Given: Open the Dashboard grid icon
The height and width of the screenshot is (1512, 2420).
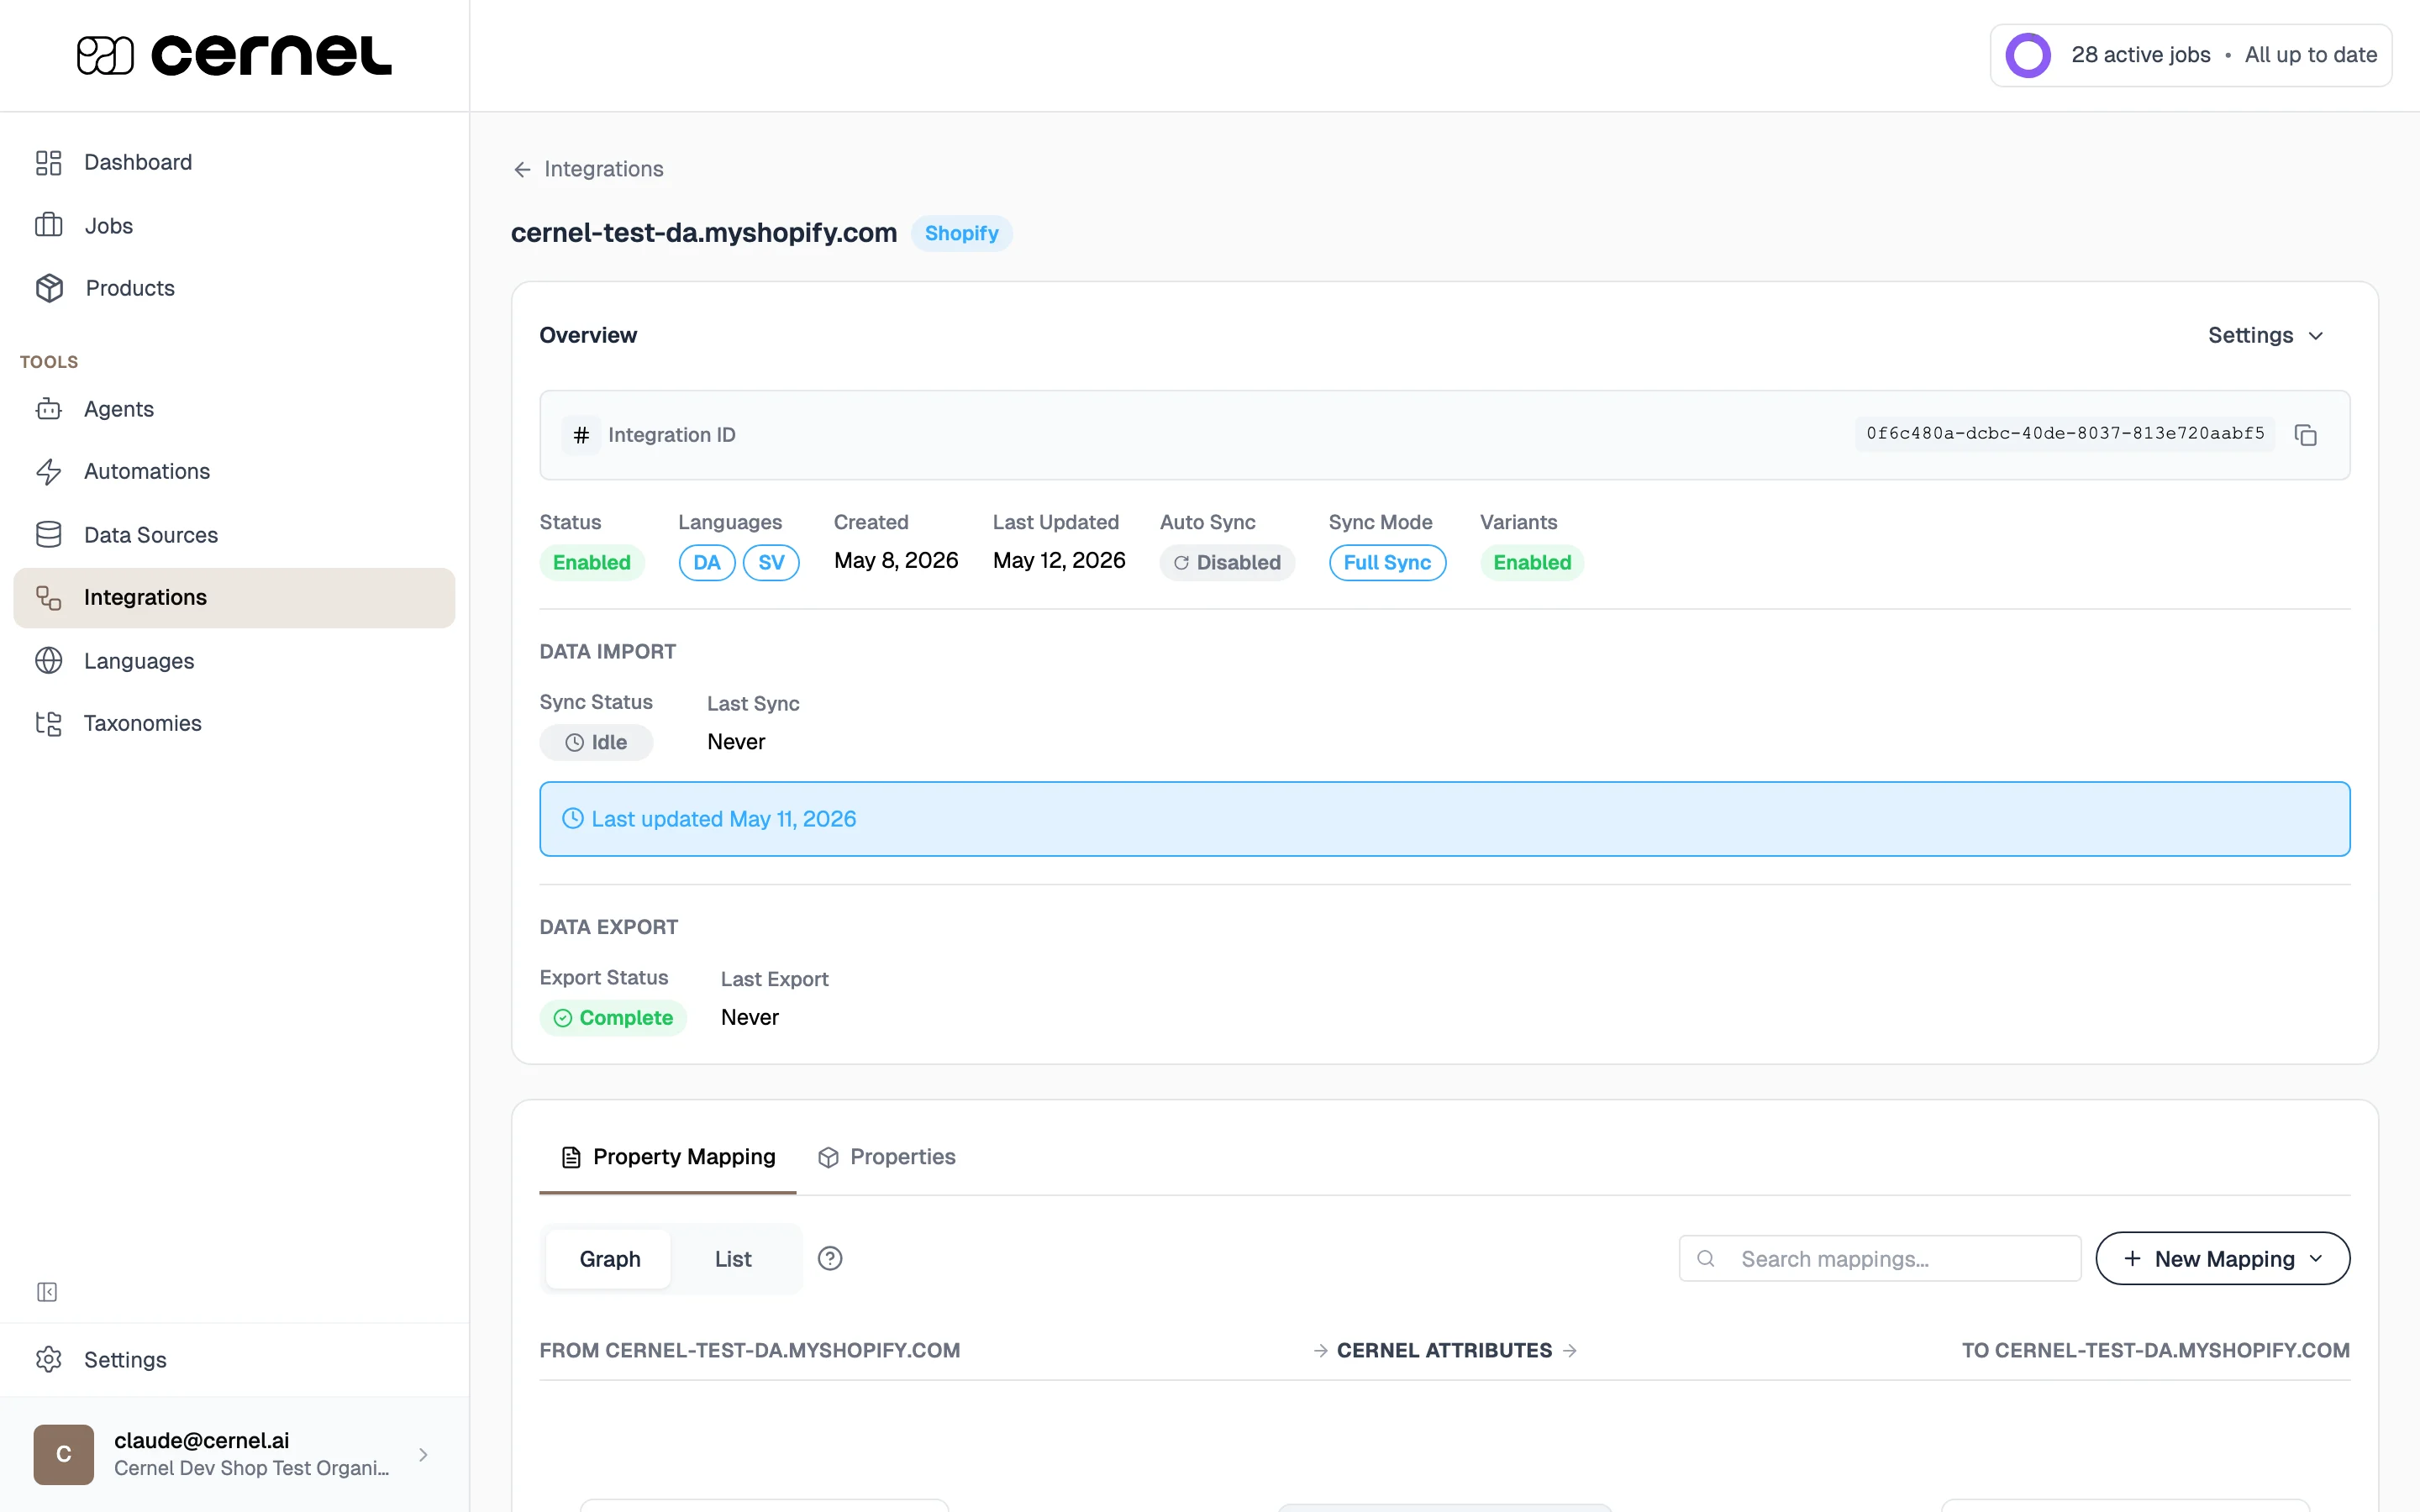Looking at the screenshot, I should click(48, 162).
